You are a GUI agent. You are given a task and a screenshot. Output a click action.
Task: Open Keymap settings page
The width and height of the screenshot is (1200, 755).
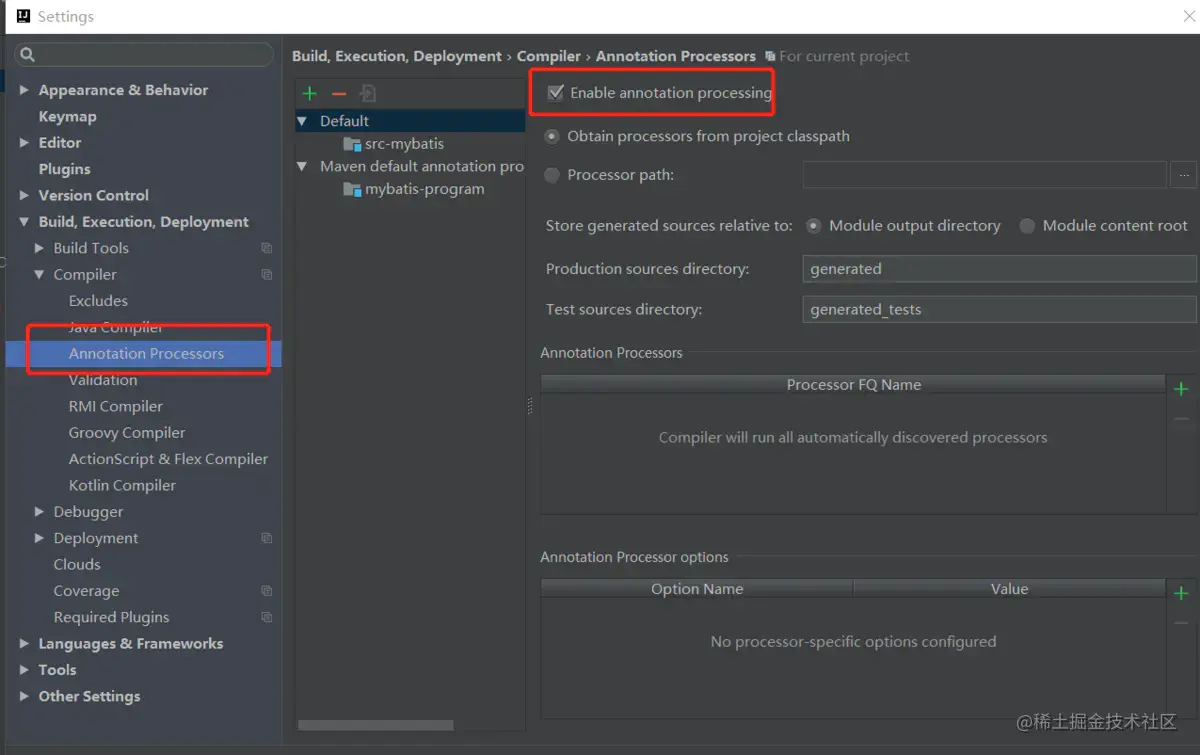[67, 116]
